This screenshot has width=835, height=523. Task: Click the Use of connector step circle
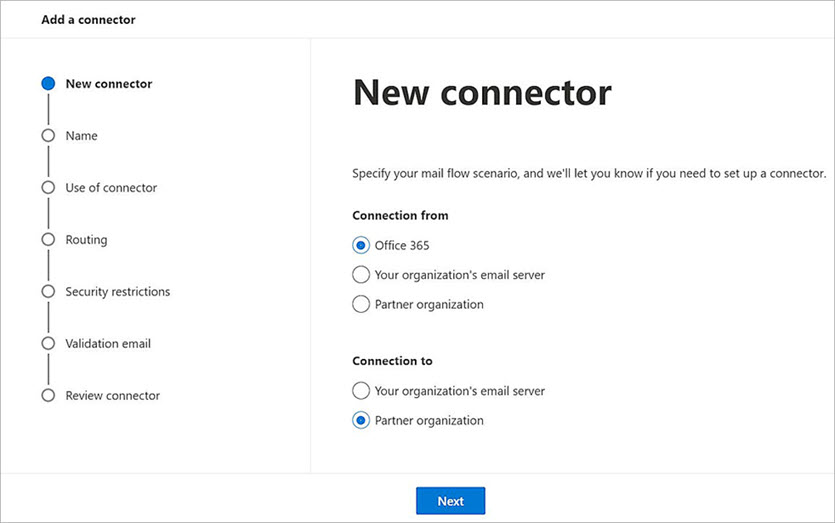coord(47,188)
